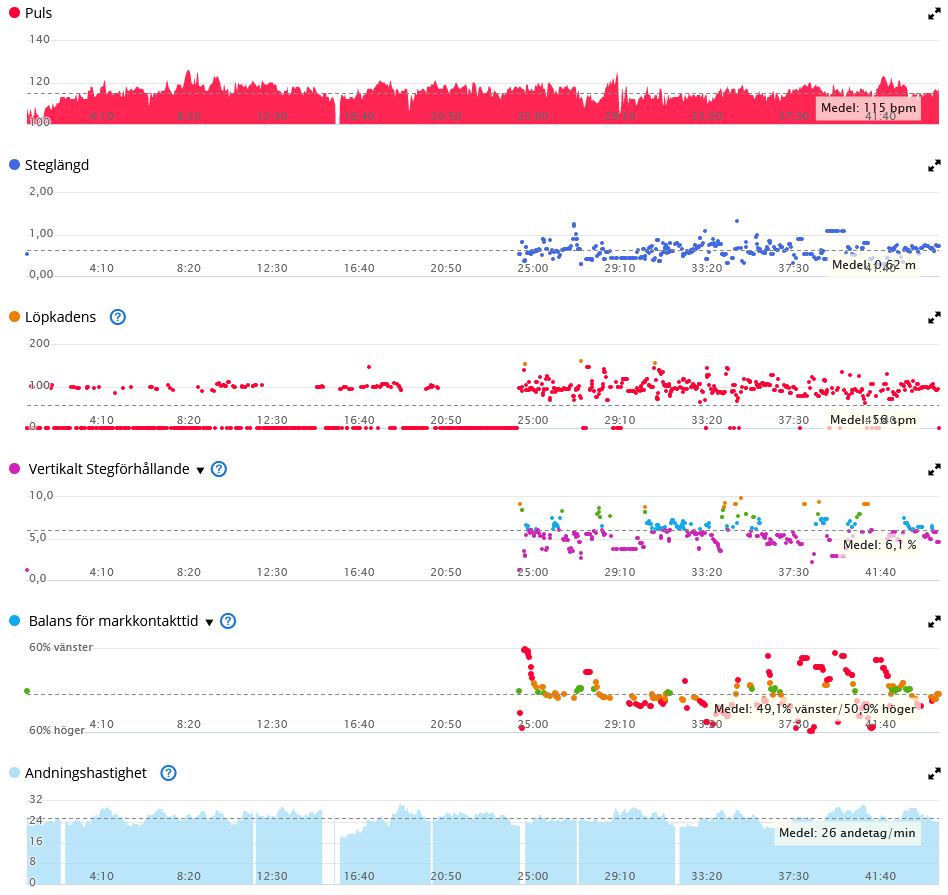Click the purple Vertikalt Stegförhållande legend dot
This screenshot has height=895, width=948.
(15, 469)
